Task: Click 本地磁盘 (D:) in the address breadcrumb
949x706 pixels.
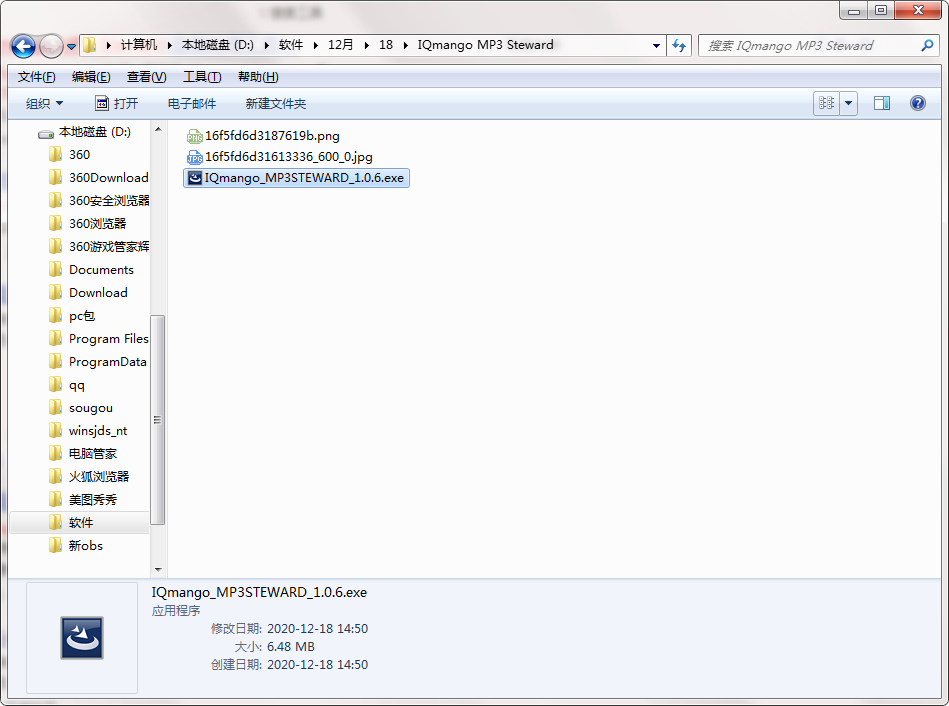Action: [218, 45]
